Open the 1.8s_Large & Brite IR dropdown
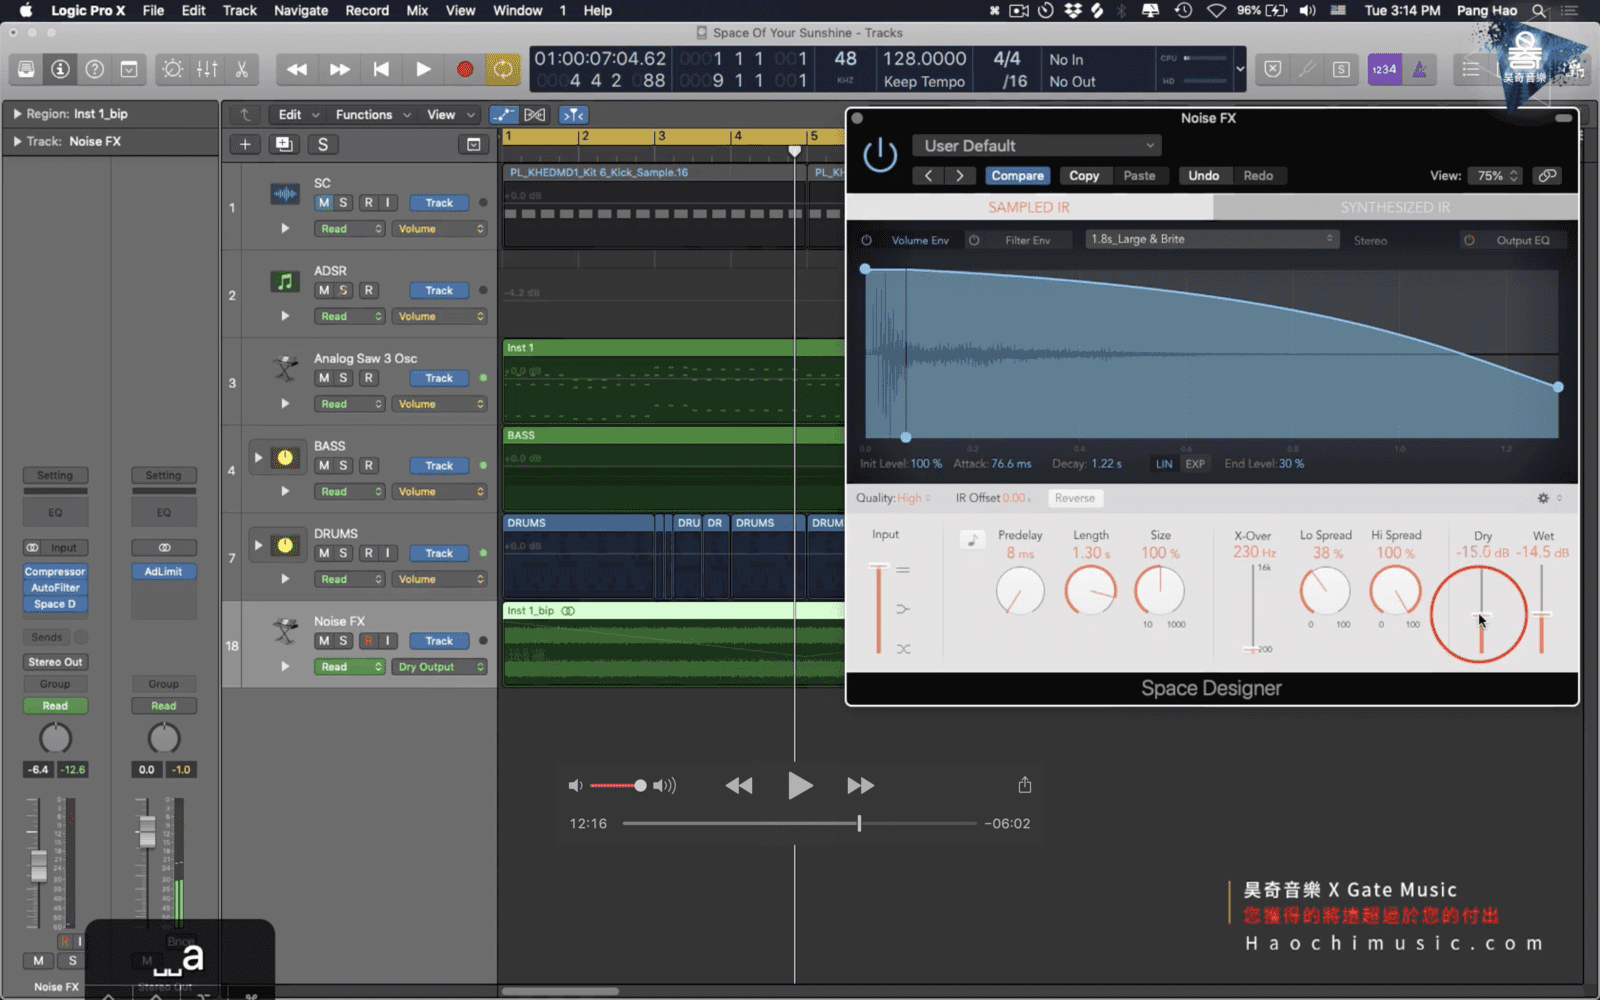Screen dimensions: 1600x1000 coord(1212,239)
